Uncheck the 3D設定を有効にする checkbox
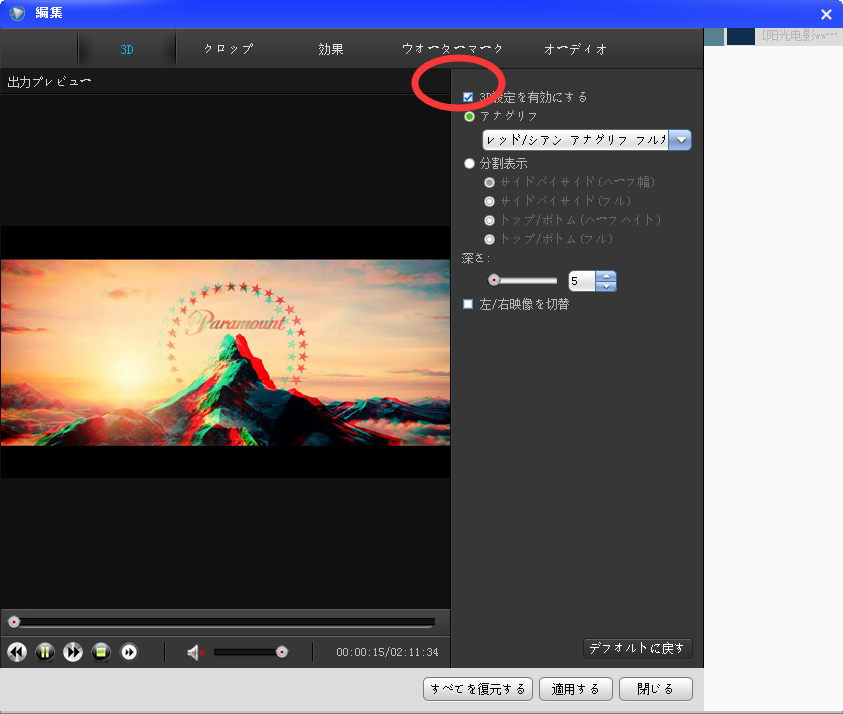 468,98
